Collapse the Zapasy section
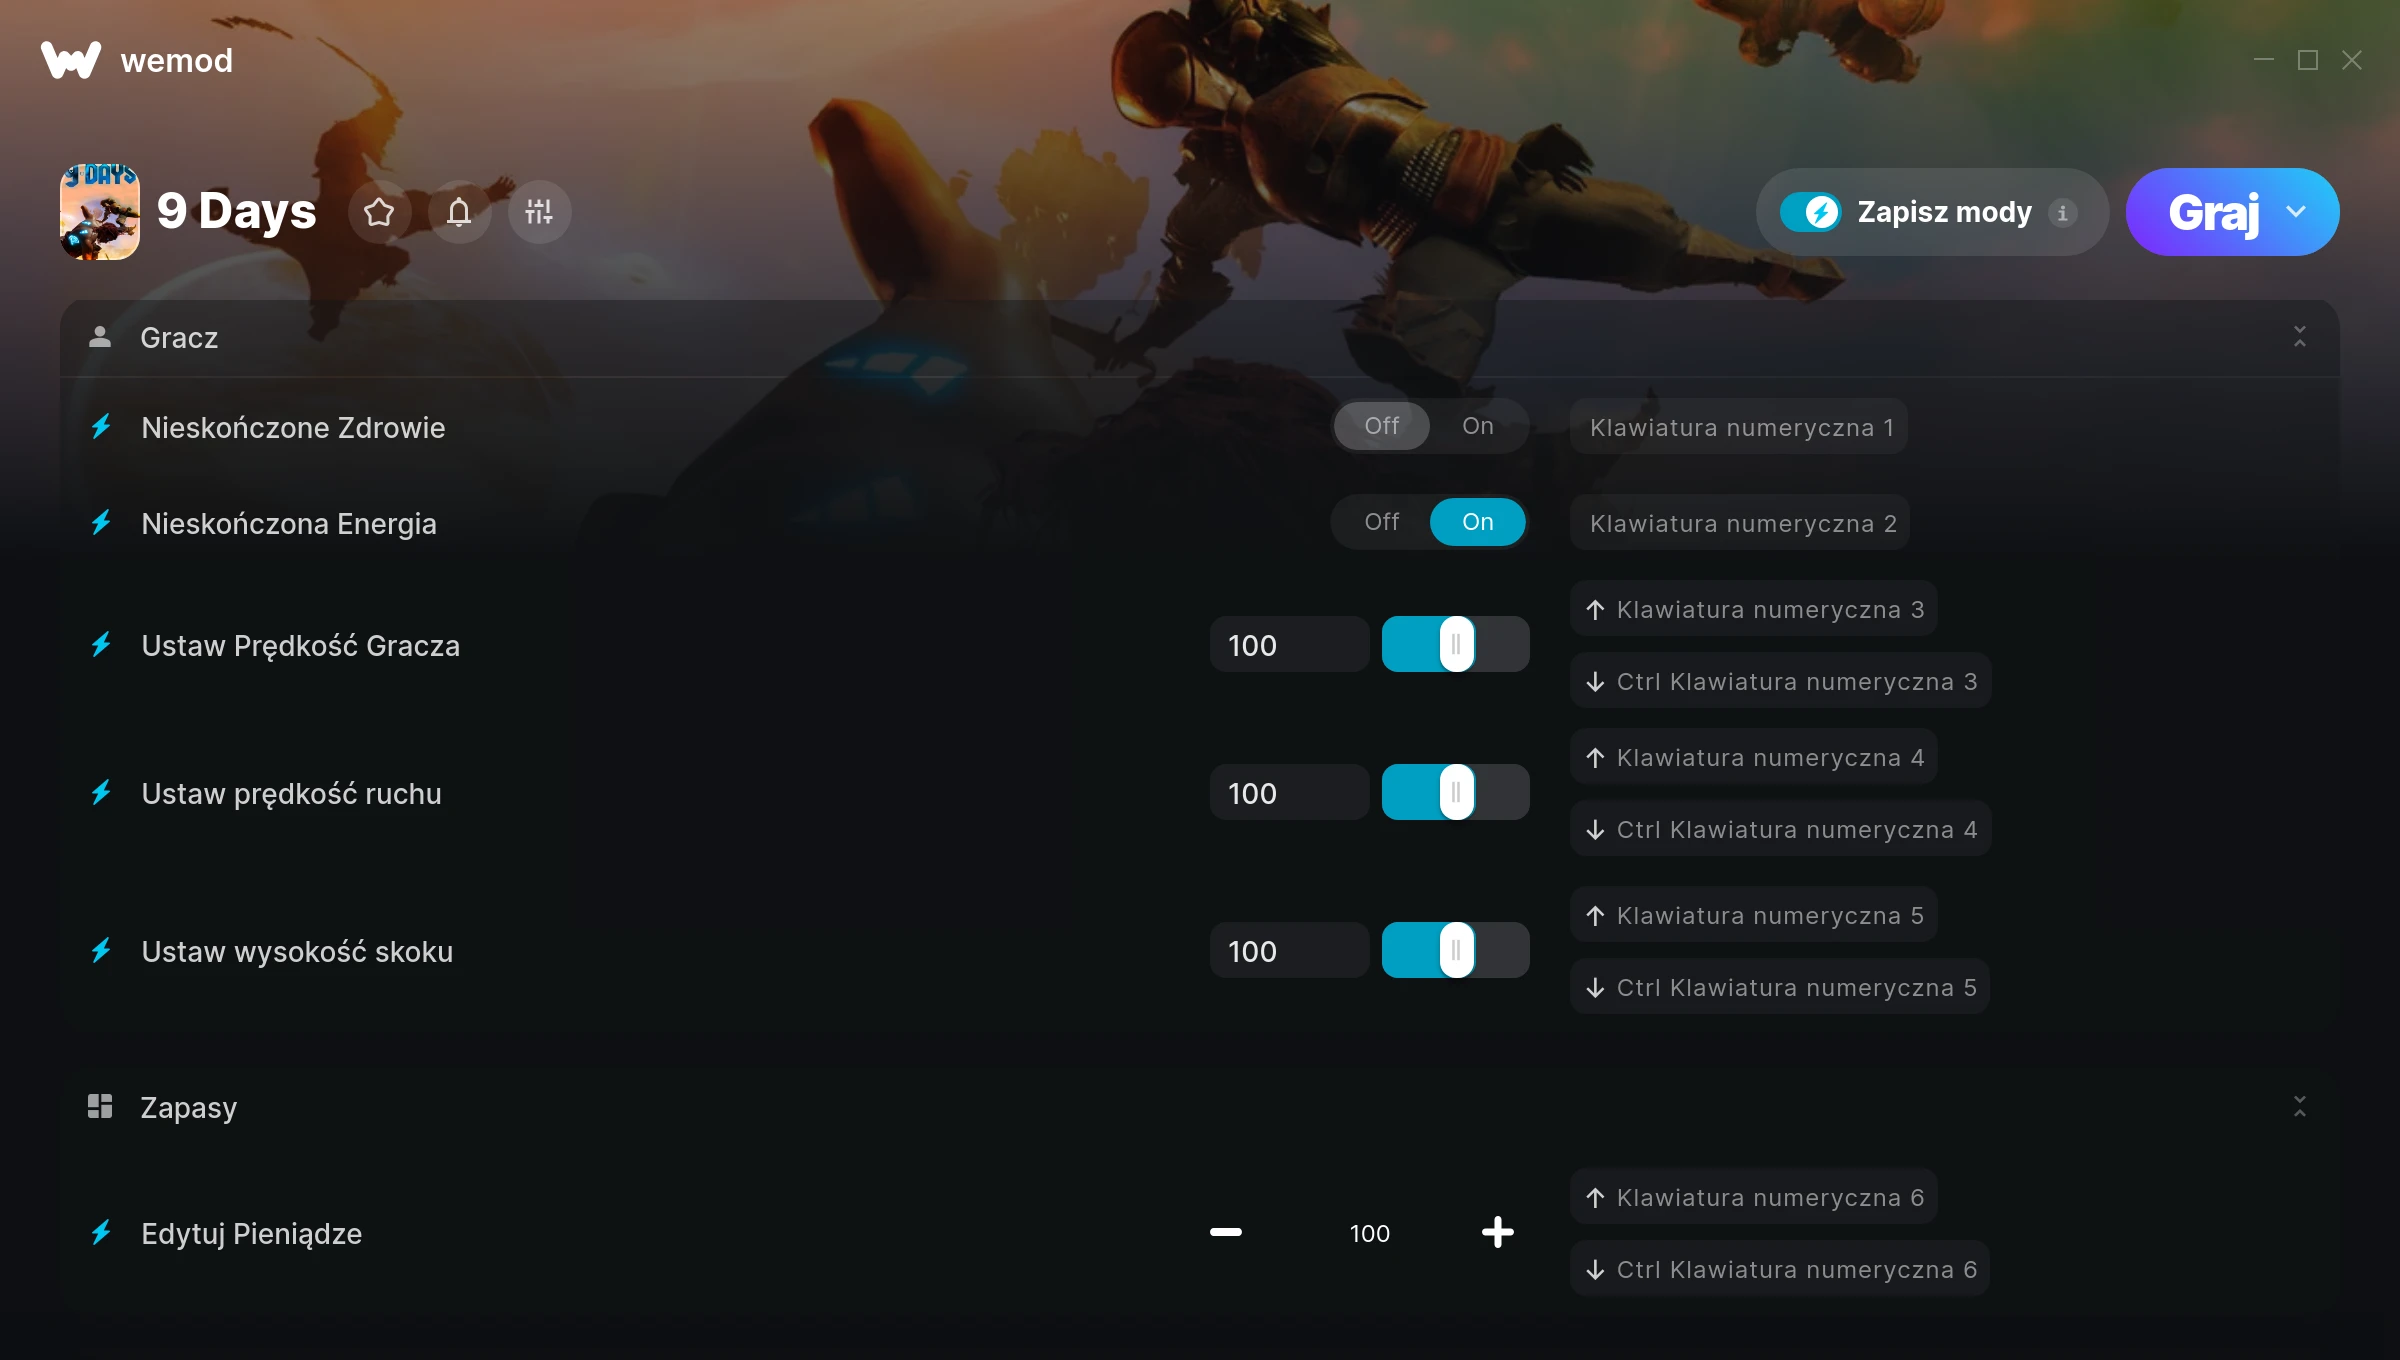 point(2299,1107)
